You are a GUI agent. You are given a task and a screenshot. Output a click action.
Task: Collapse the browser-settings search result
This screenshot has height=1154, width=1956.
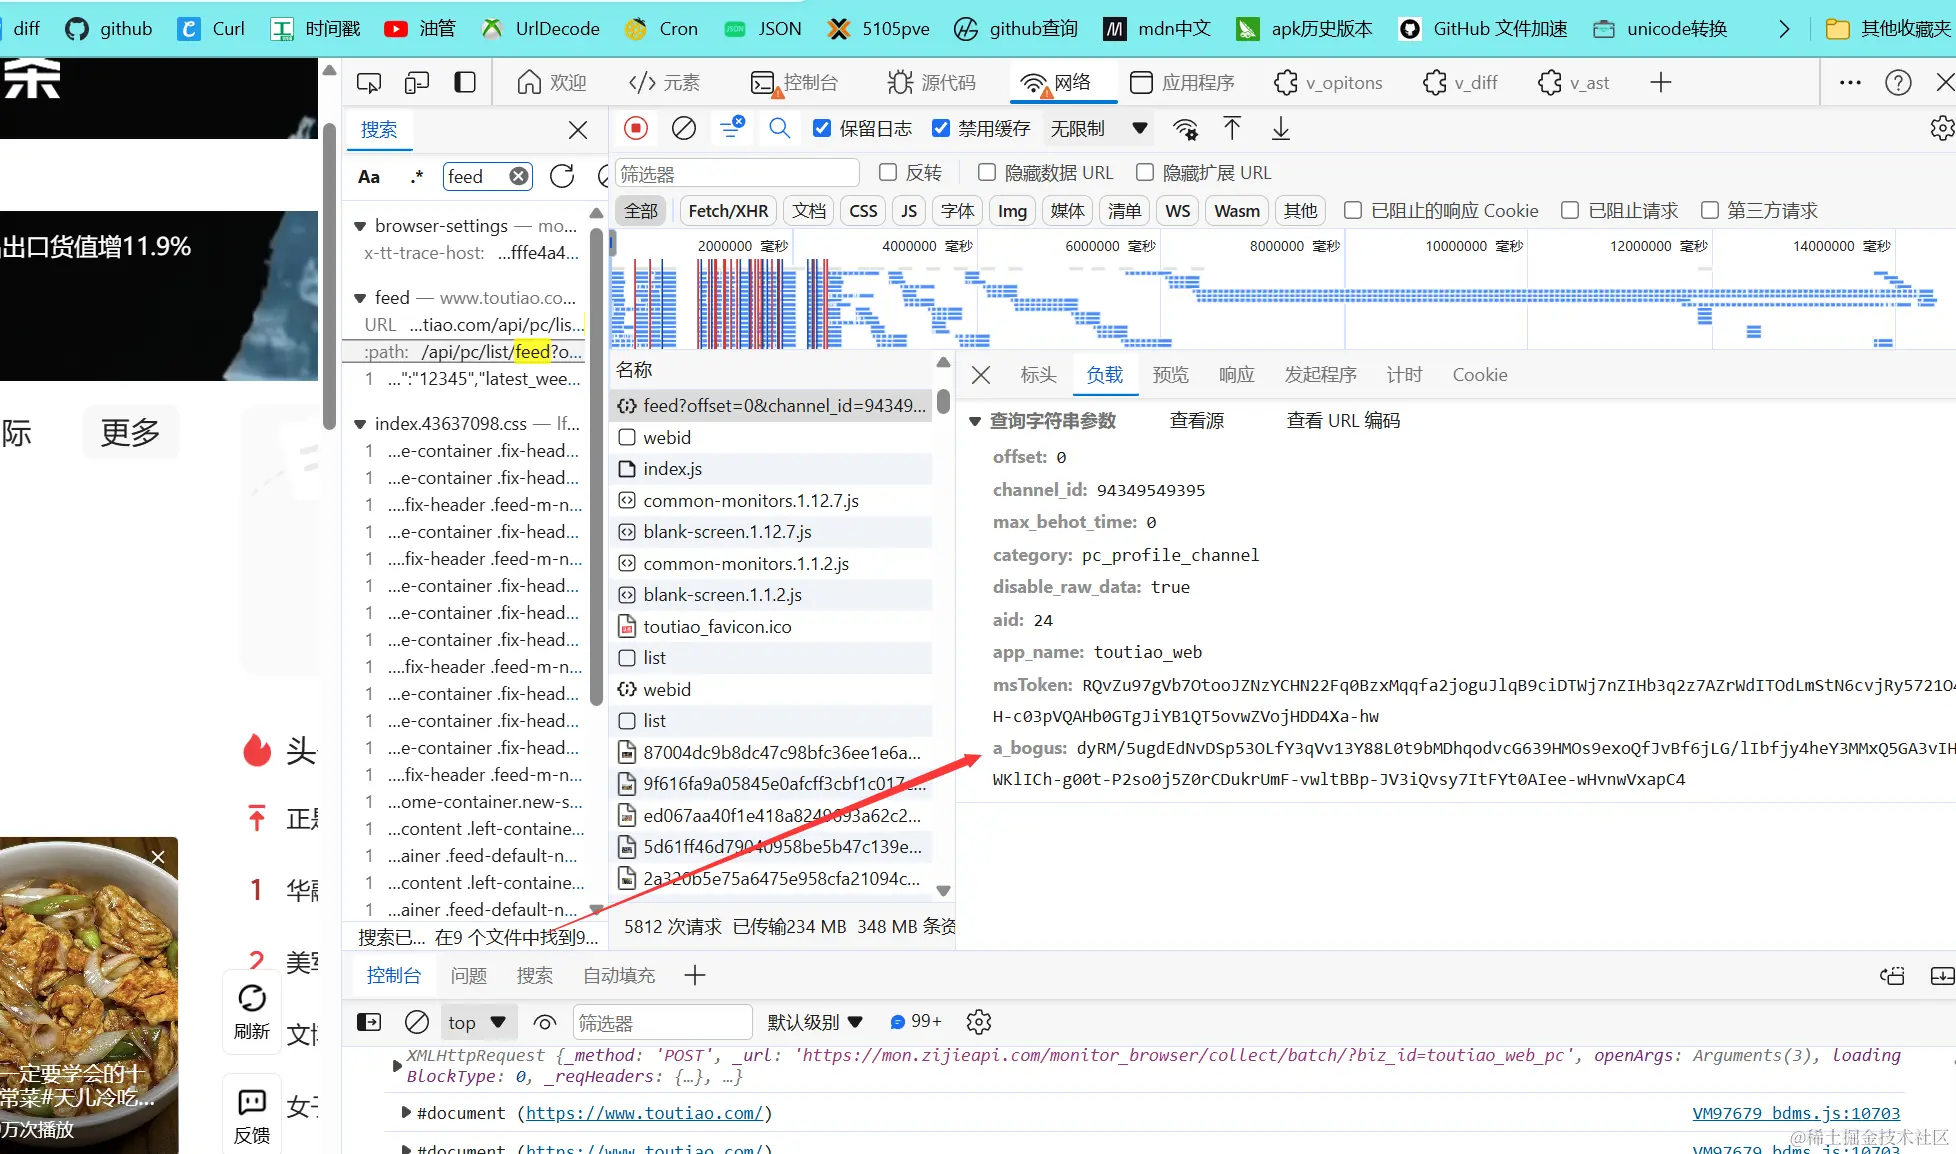tap(360, 226)
